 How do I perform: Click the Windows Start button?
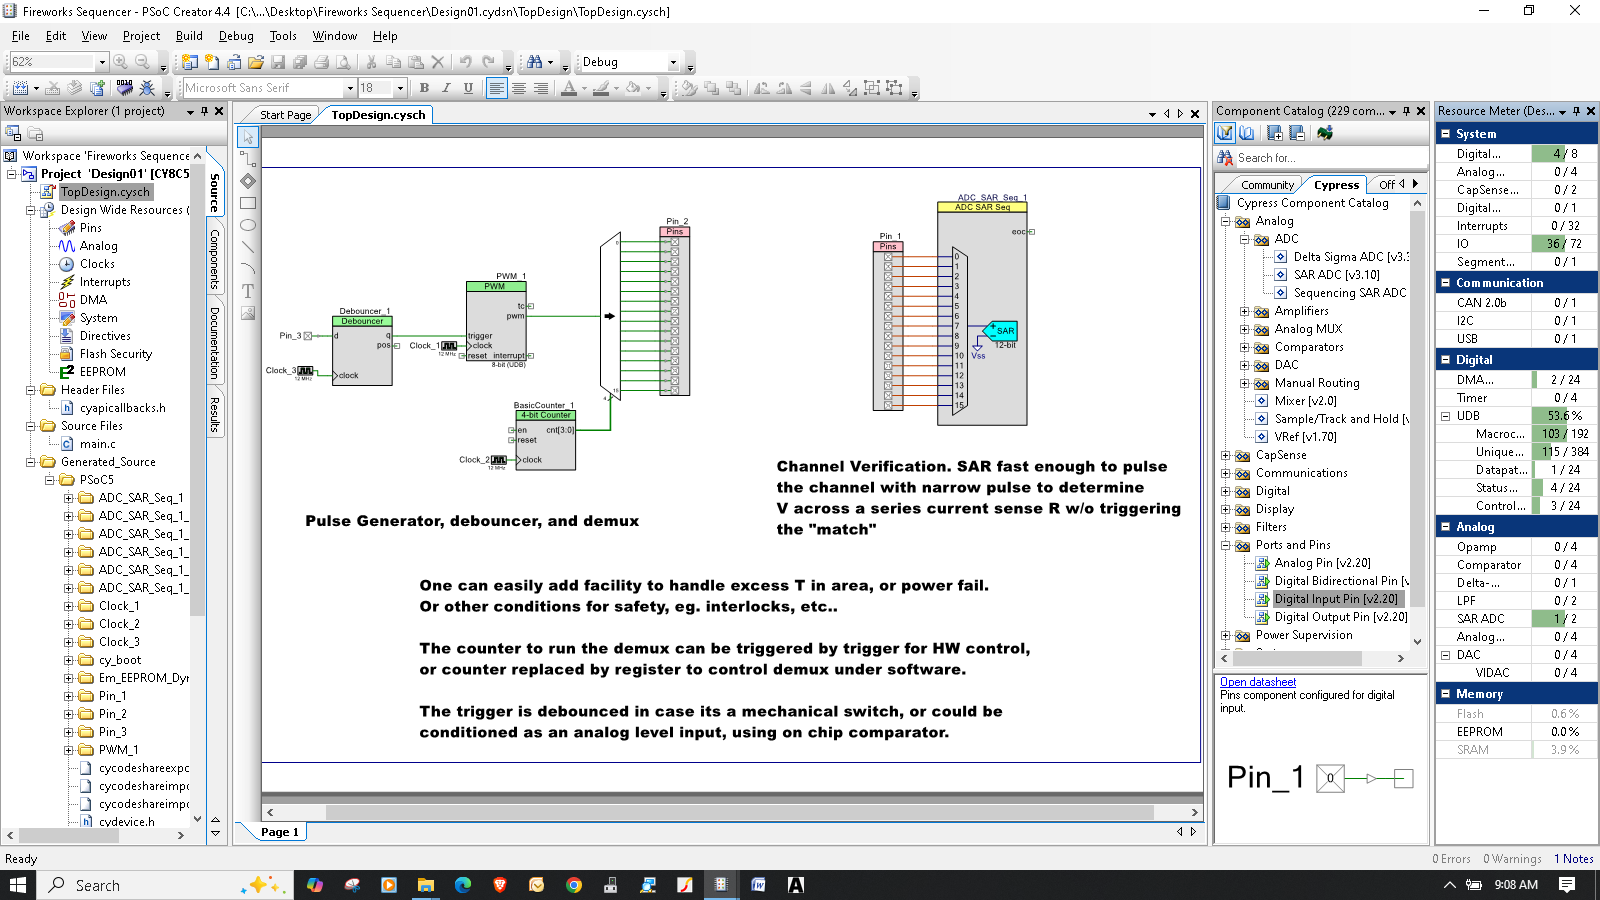pos(17,885)
